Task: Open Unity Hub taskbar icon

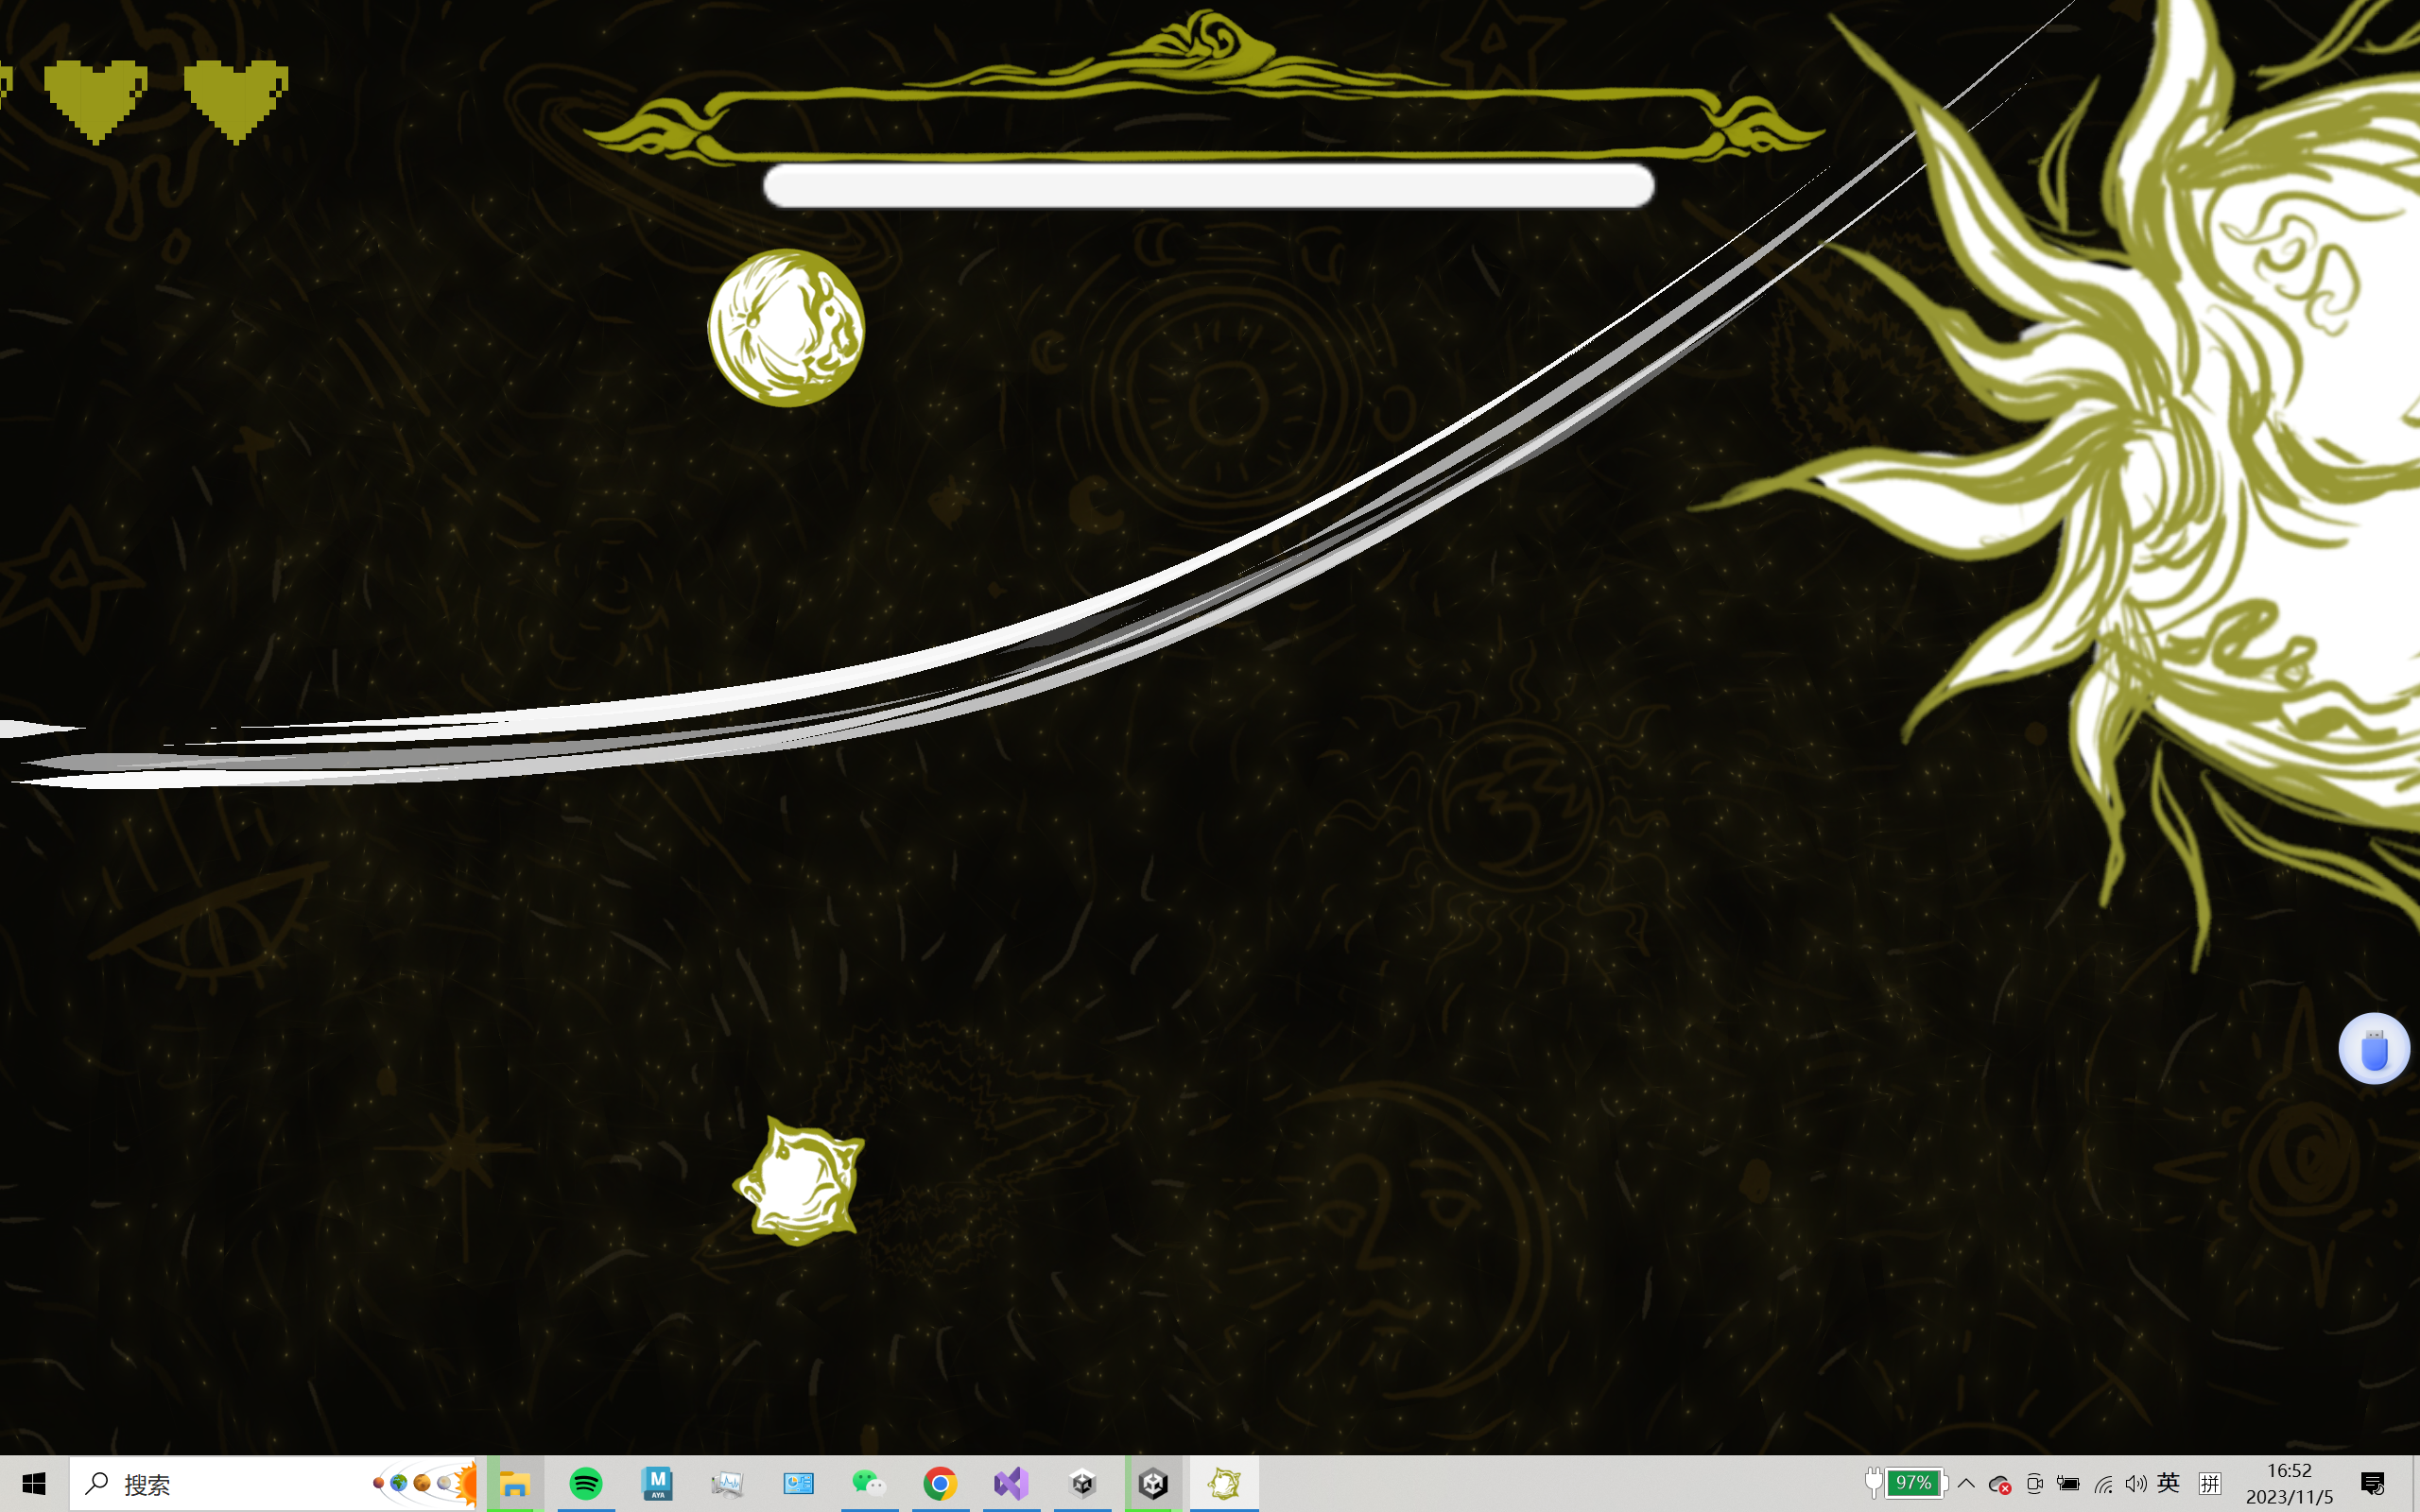Action: [x=1082, y=1484]
